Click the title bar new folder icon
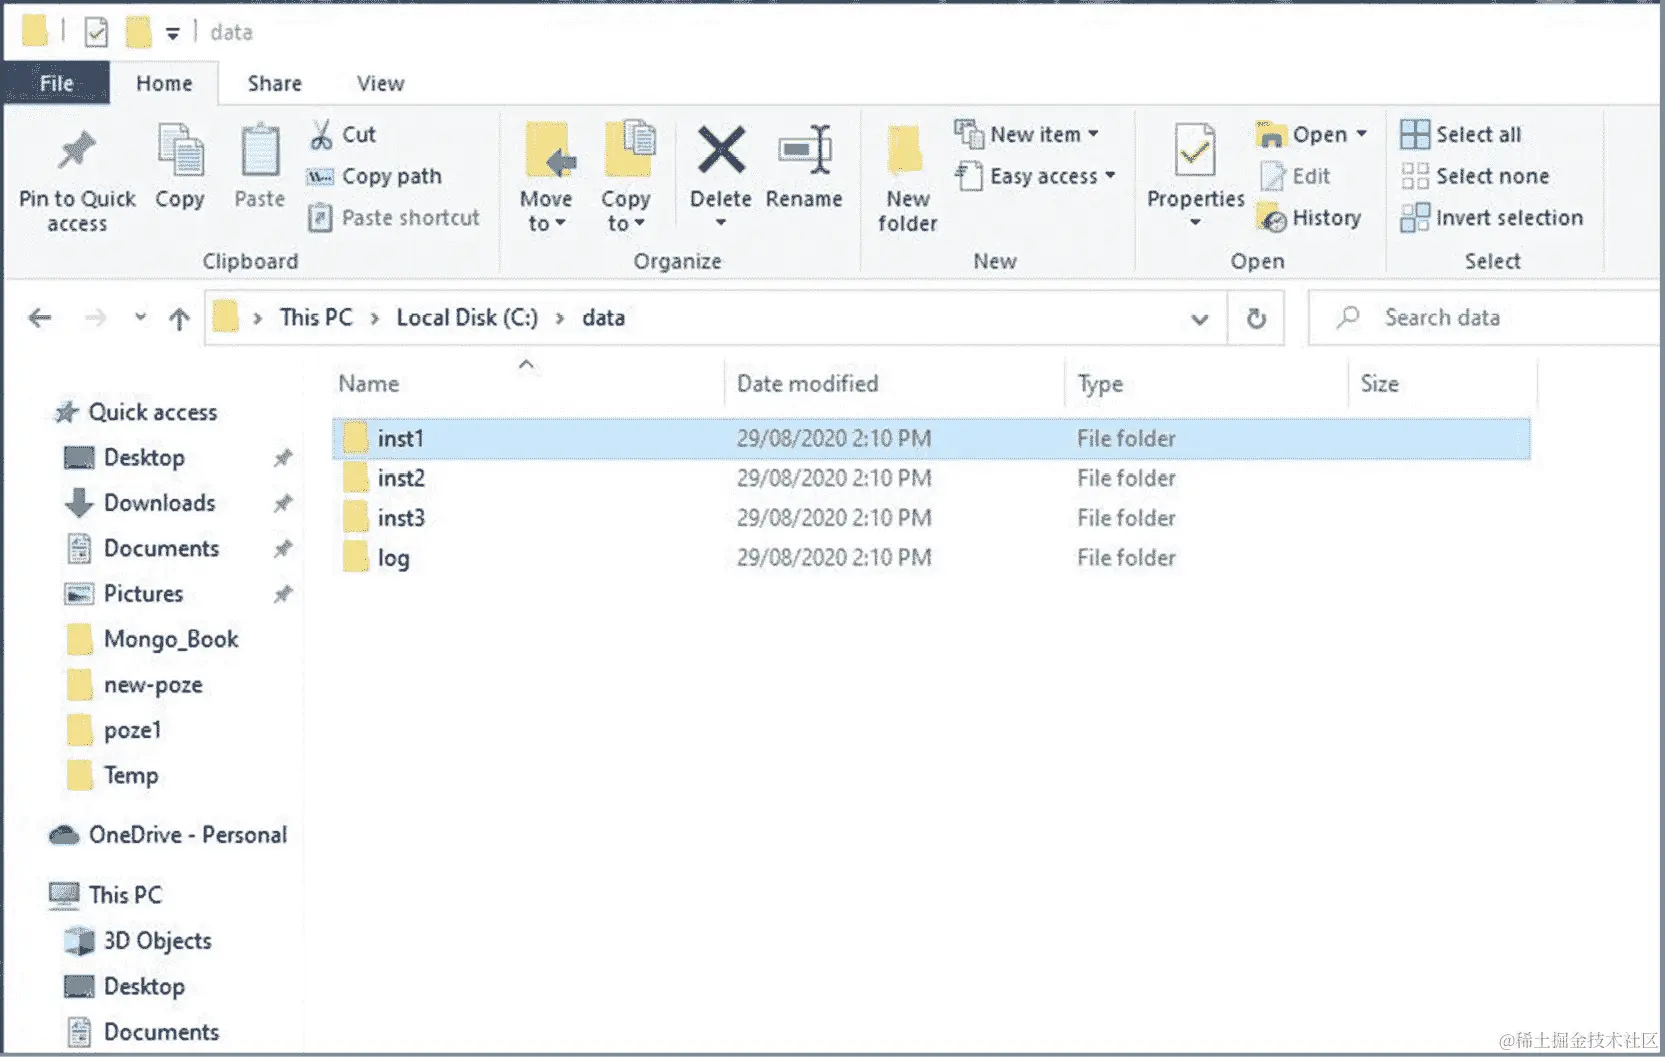This screenshot has height=1057, width=1665. coord(138,32)
